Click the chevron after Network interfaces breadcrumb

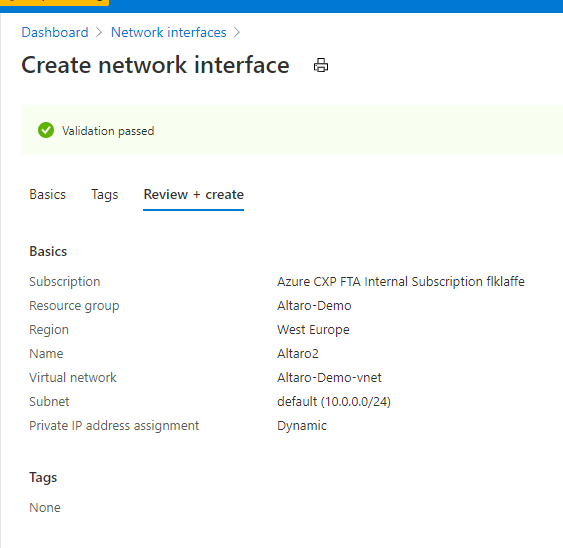(237, 33)
